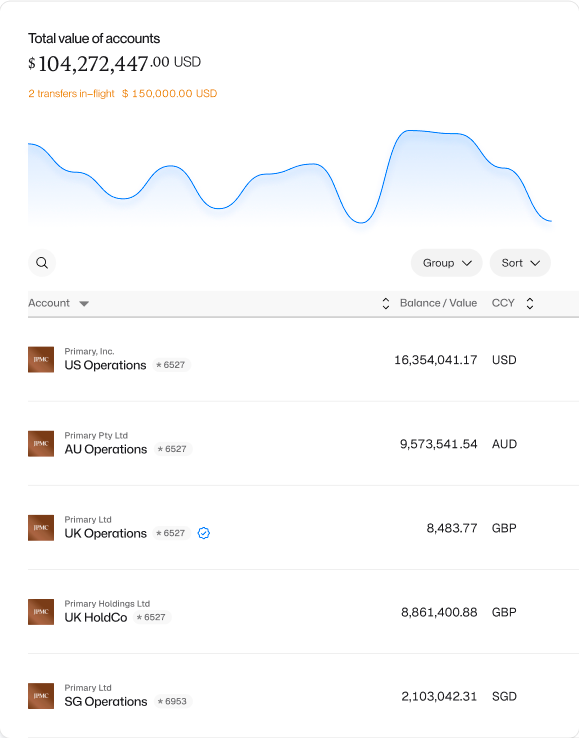
Task: Click the blue verified badge beside UK Operations
Action: 204,533
